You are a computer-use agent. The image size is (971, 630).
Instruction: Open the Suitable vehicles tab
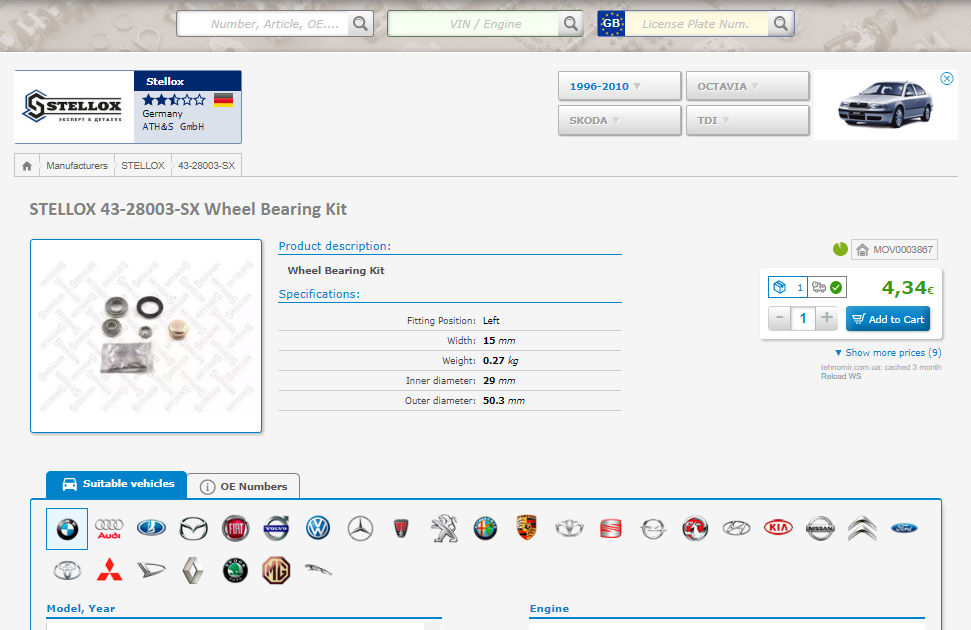[117, 484]
